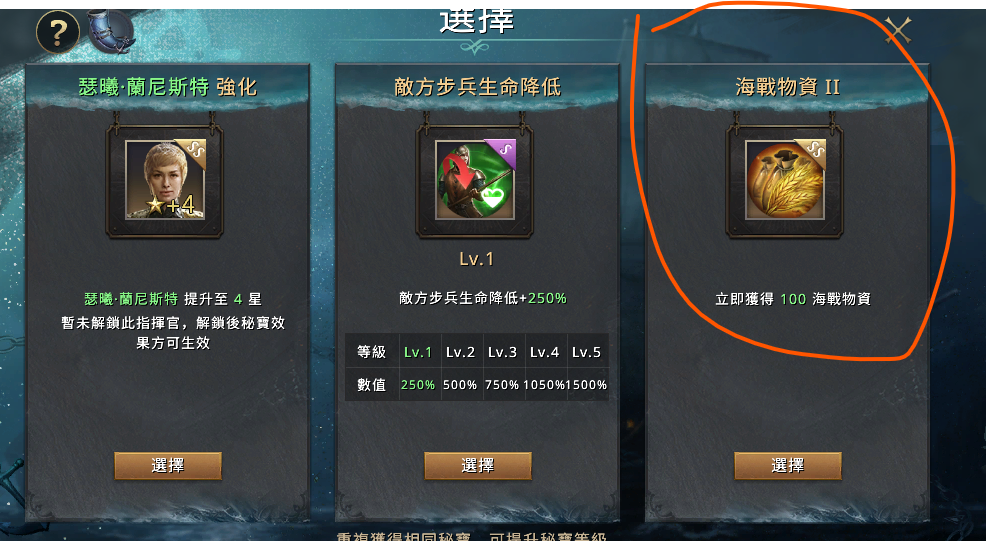This screenshot has width=986, height=541.
Task: Select the 瑟曦·蘭尼斯特 強化 reward
Action: click(168, 466)
